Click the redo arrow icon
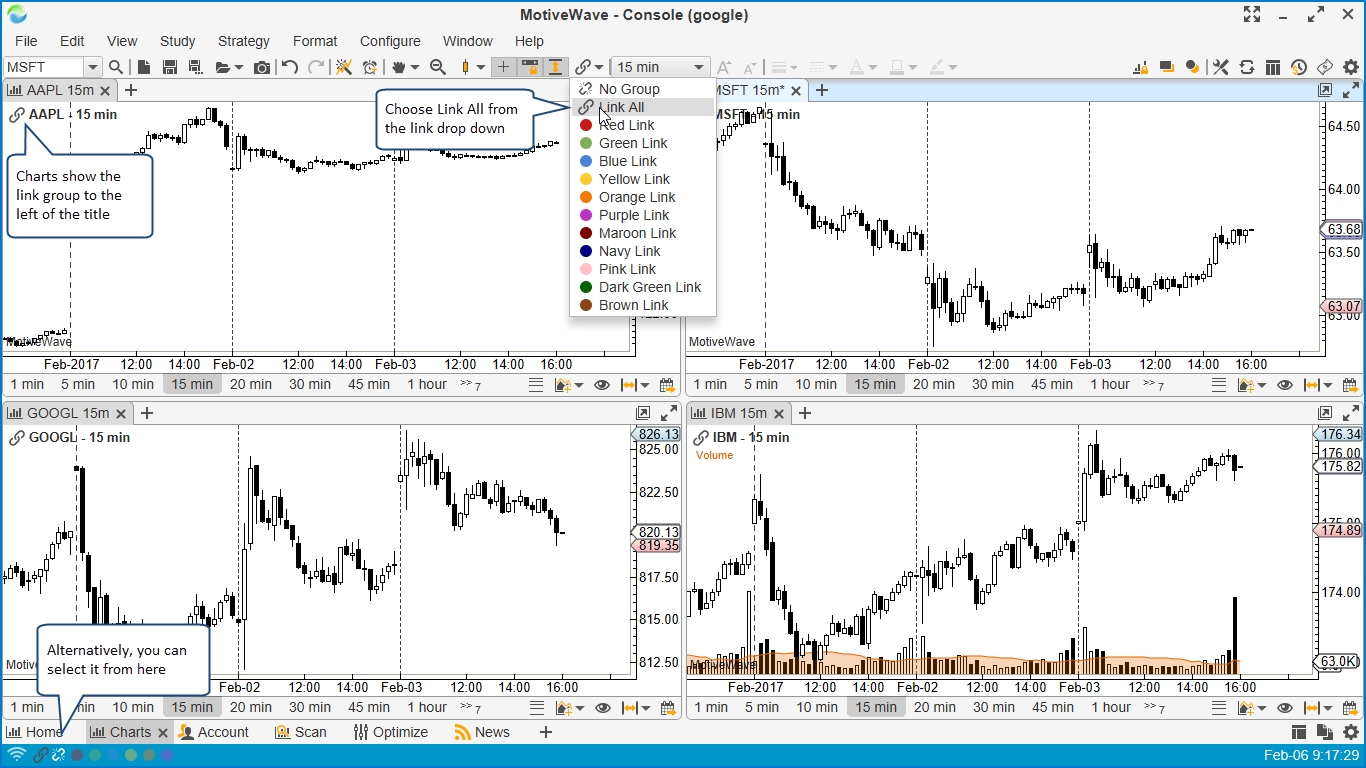Viewport: 1366px width, 768px height. (x=316, y=67)
